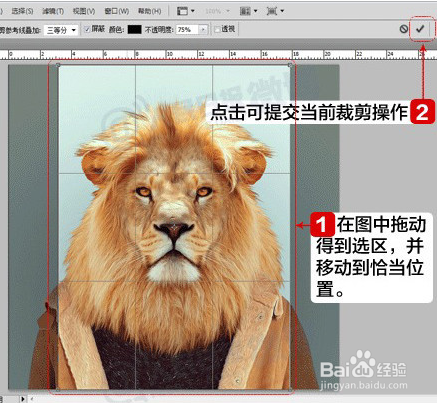This screenshot has height=403, width=437.
Task: Open the 滤镜(T) menu
Action: tap(53, 11)
